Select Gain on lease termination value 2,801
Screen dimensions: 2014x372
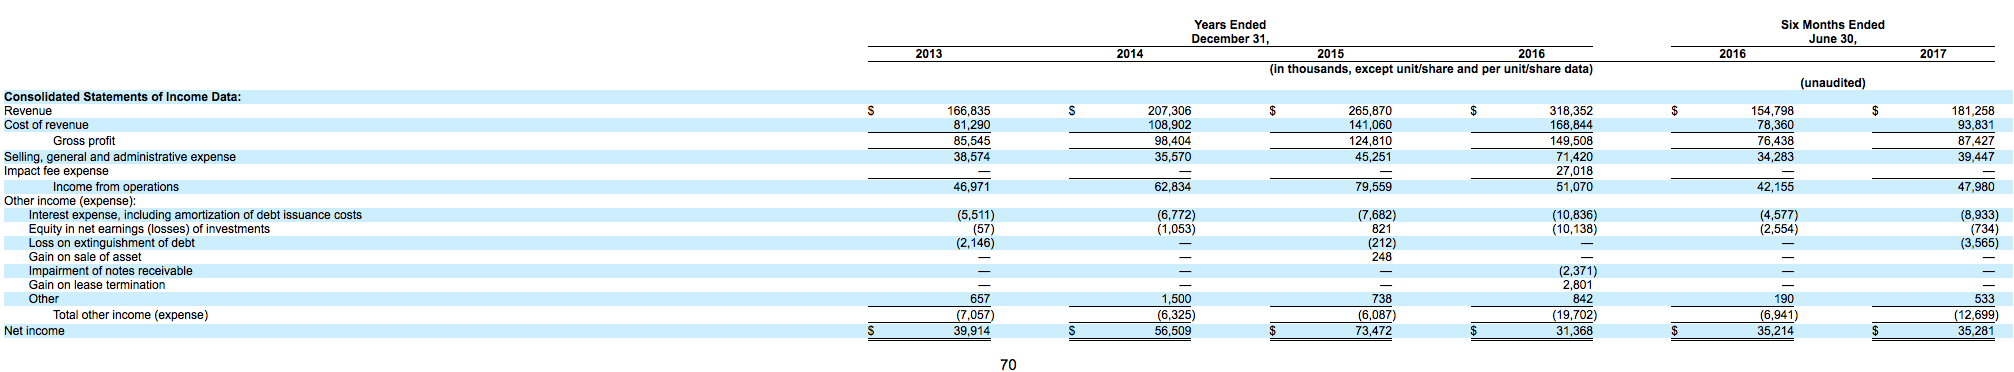(1577, 285)
